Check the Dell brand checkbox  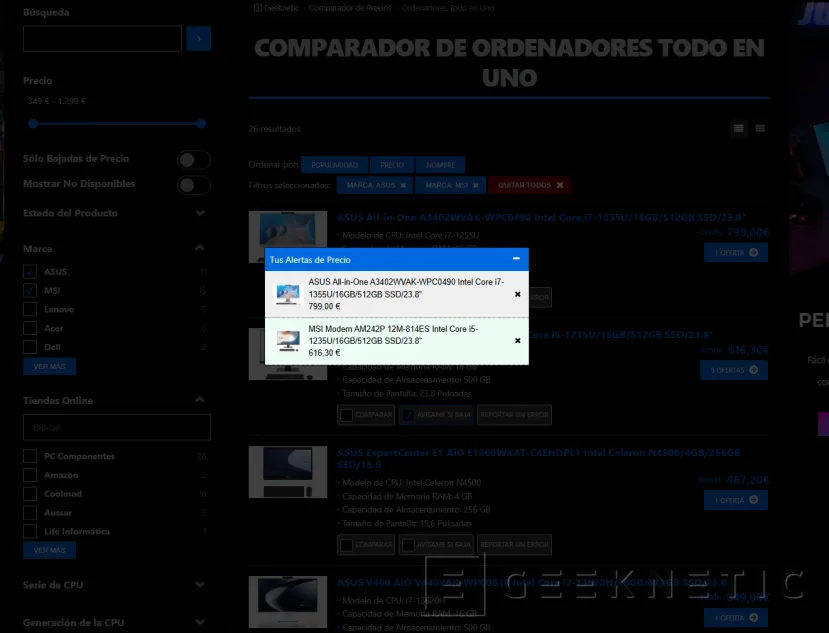click(x=30, y=347)
